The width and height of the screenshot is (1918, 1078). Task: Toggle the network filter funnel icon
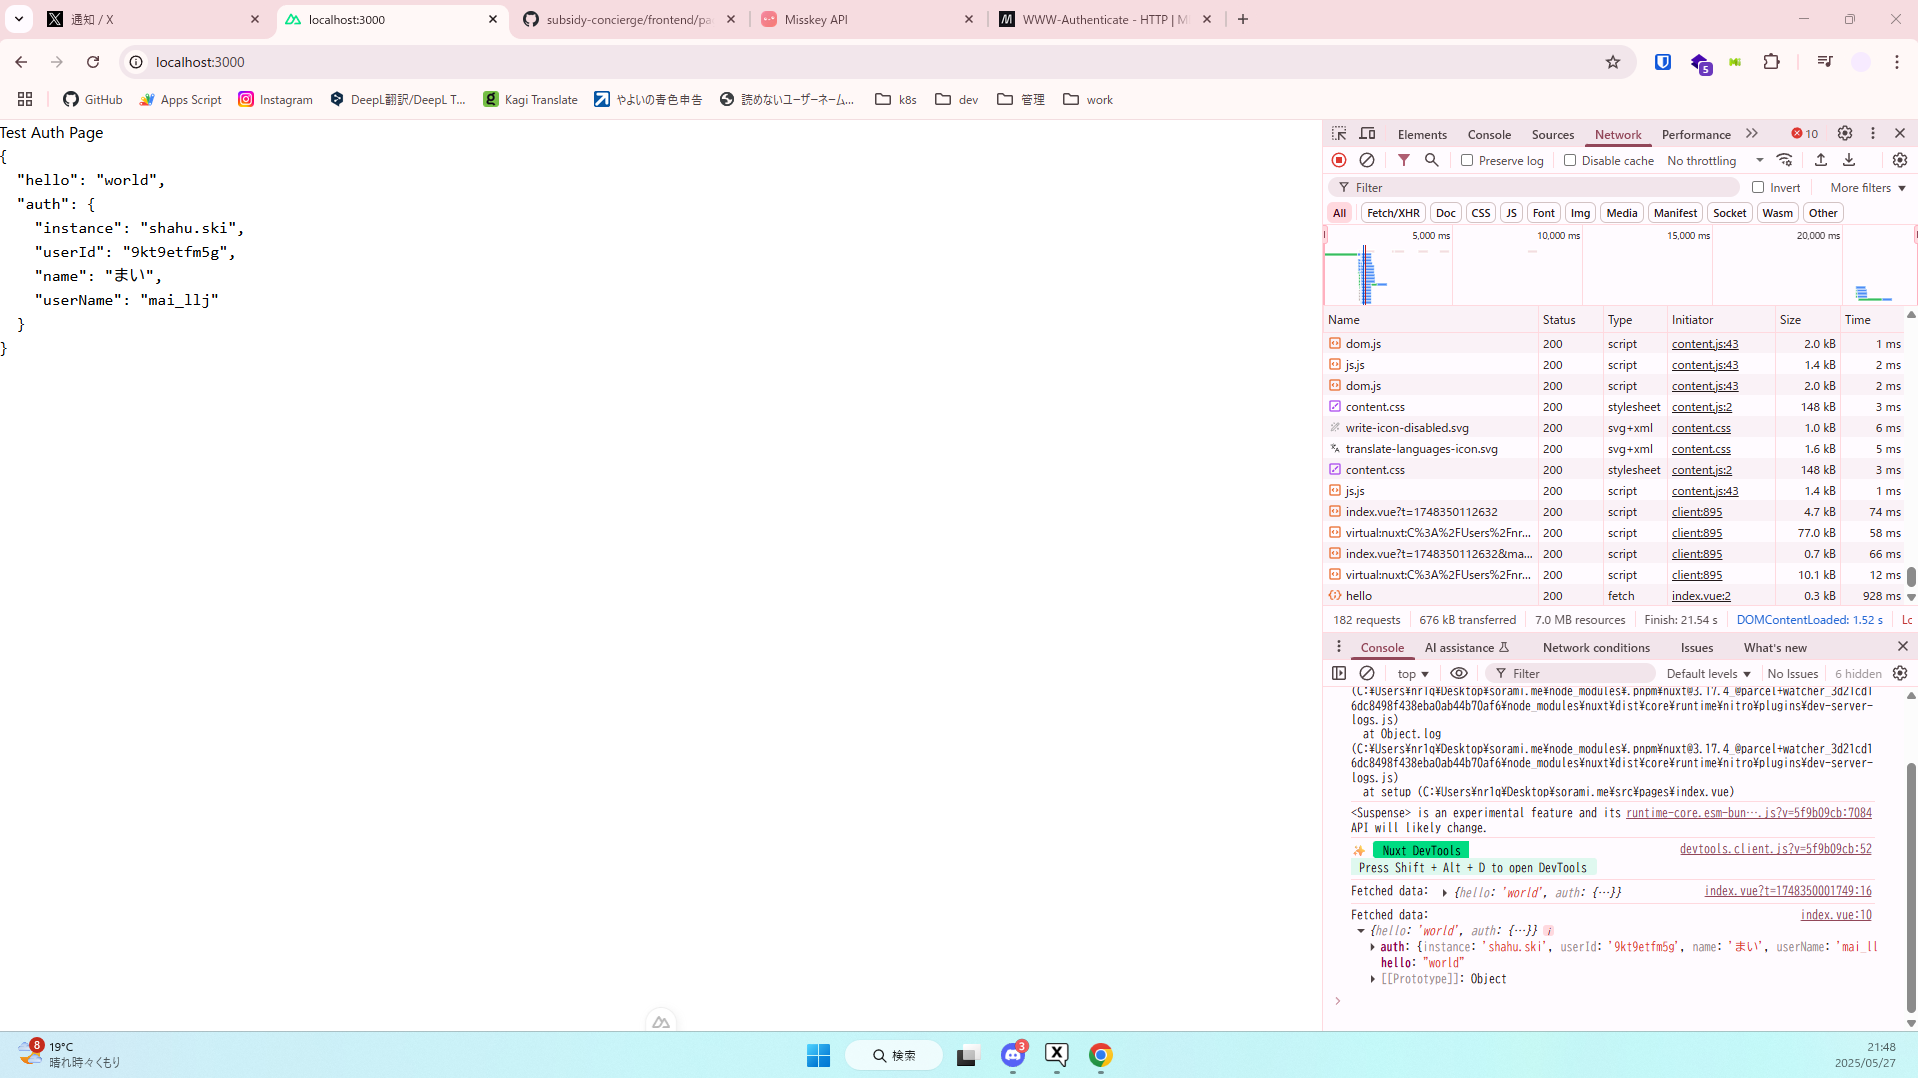tap(1404, 160)
